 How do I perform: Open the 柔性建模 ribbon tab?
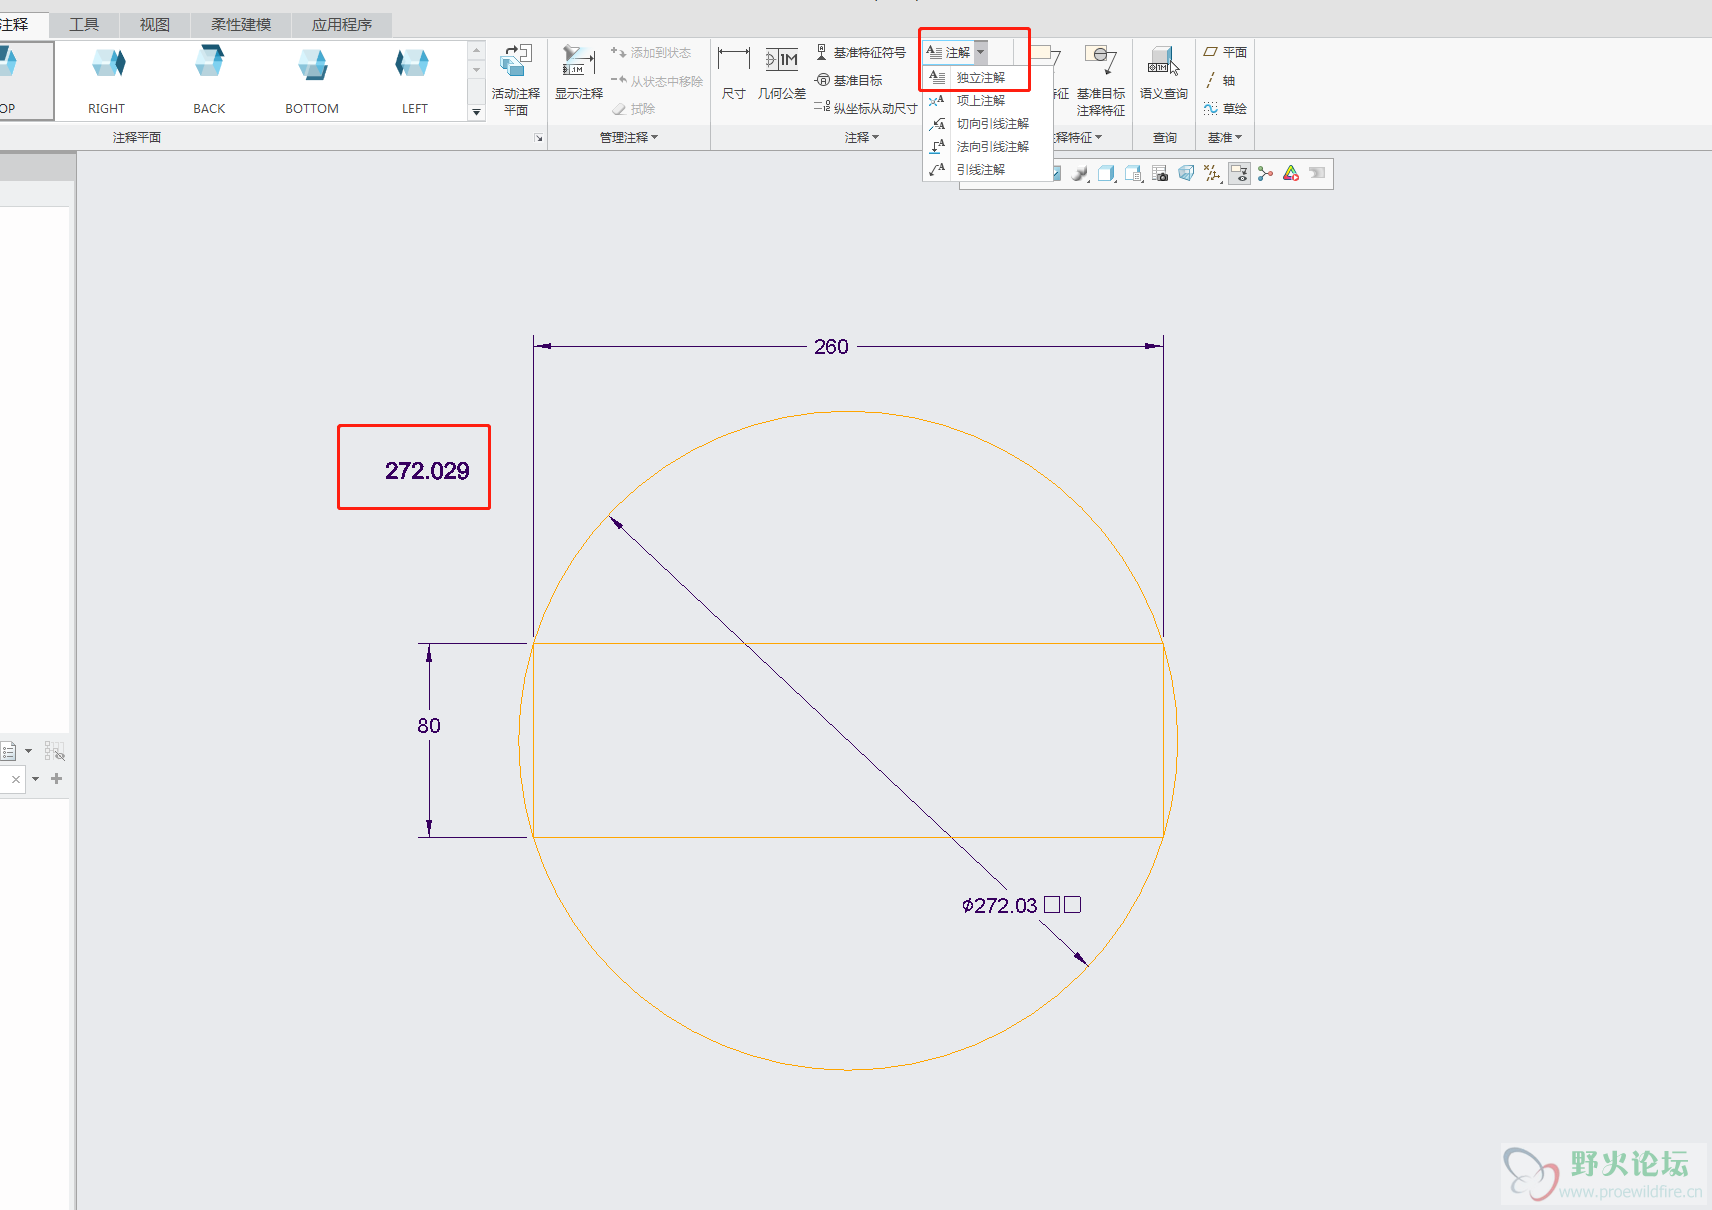(x=241, y=24)
